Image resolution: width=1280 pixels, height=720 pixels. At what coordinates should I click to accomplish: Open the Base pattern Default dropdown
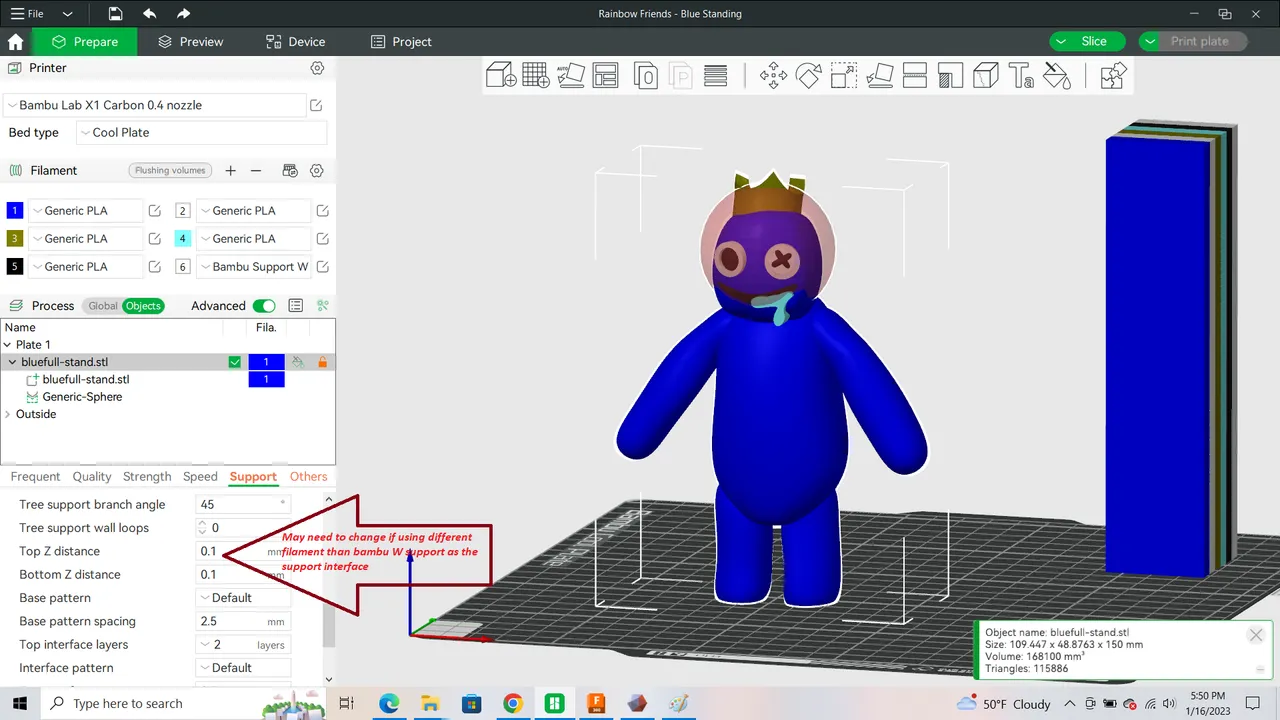coord(244,598)
